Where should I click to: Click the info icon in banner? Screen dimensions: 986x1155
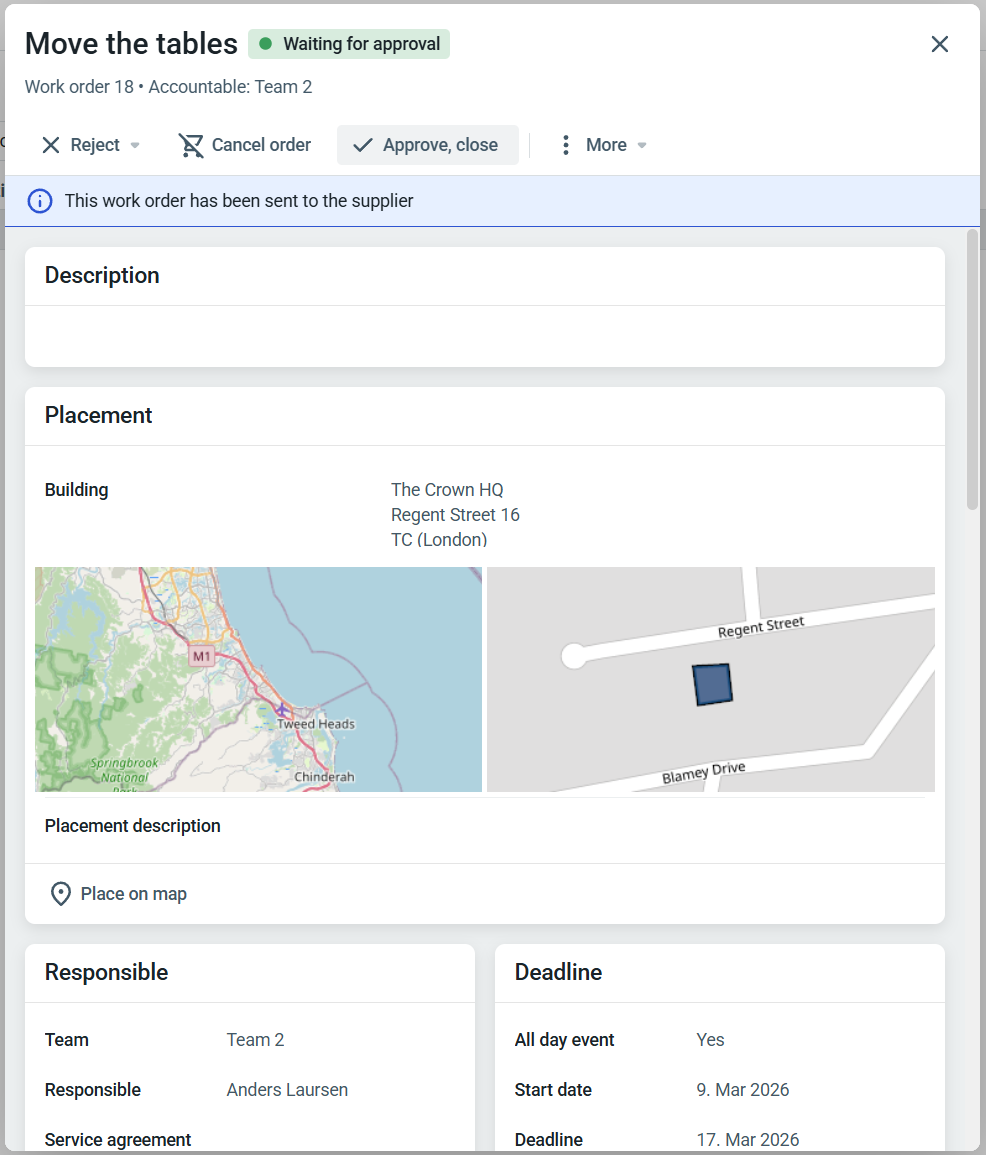[x=40, y=201]
